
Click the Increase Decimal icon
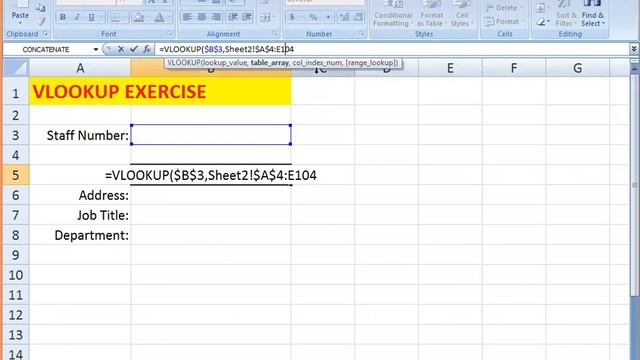point(344,17)
